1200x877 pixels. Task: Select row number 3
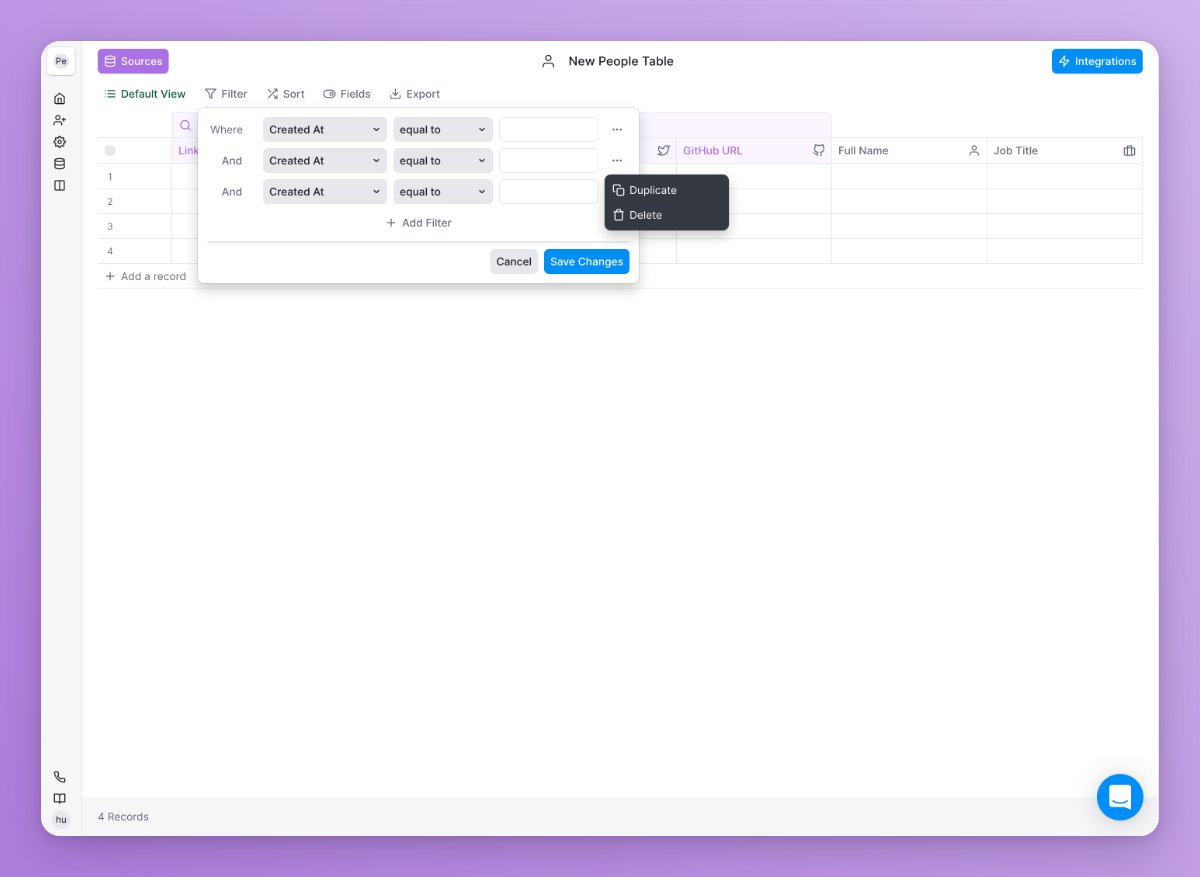click(x=110, y=227)
